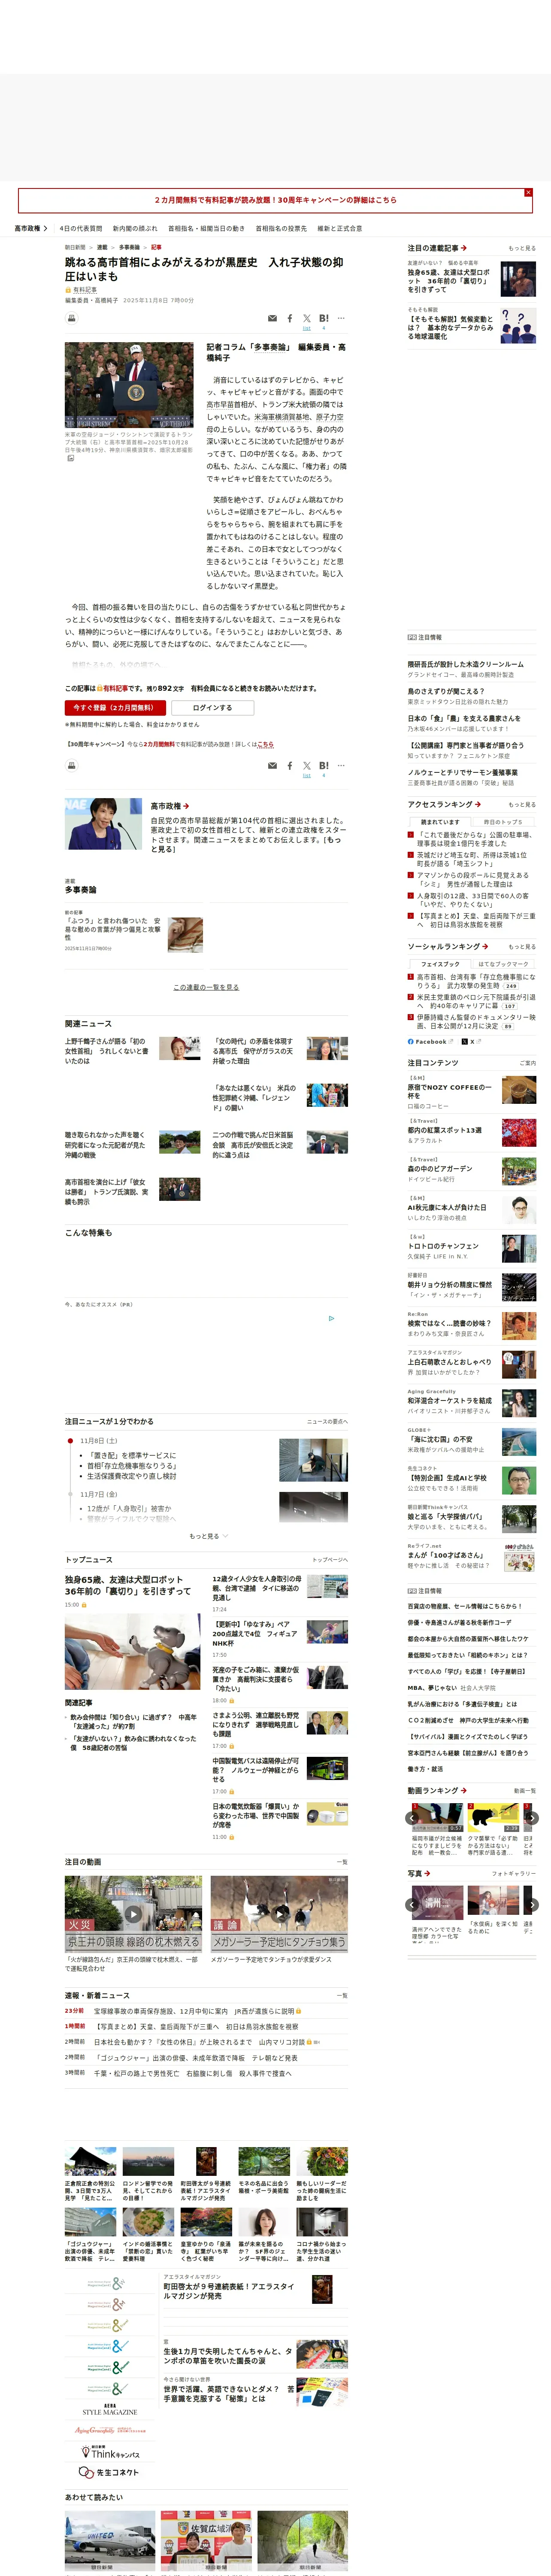Screen dimensions: 551x2576
Task: Open 首相指名の投票先 nav item
Action: (x=281, y=228)
